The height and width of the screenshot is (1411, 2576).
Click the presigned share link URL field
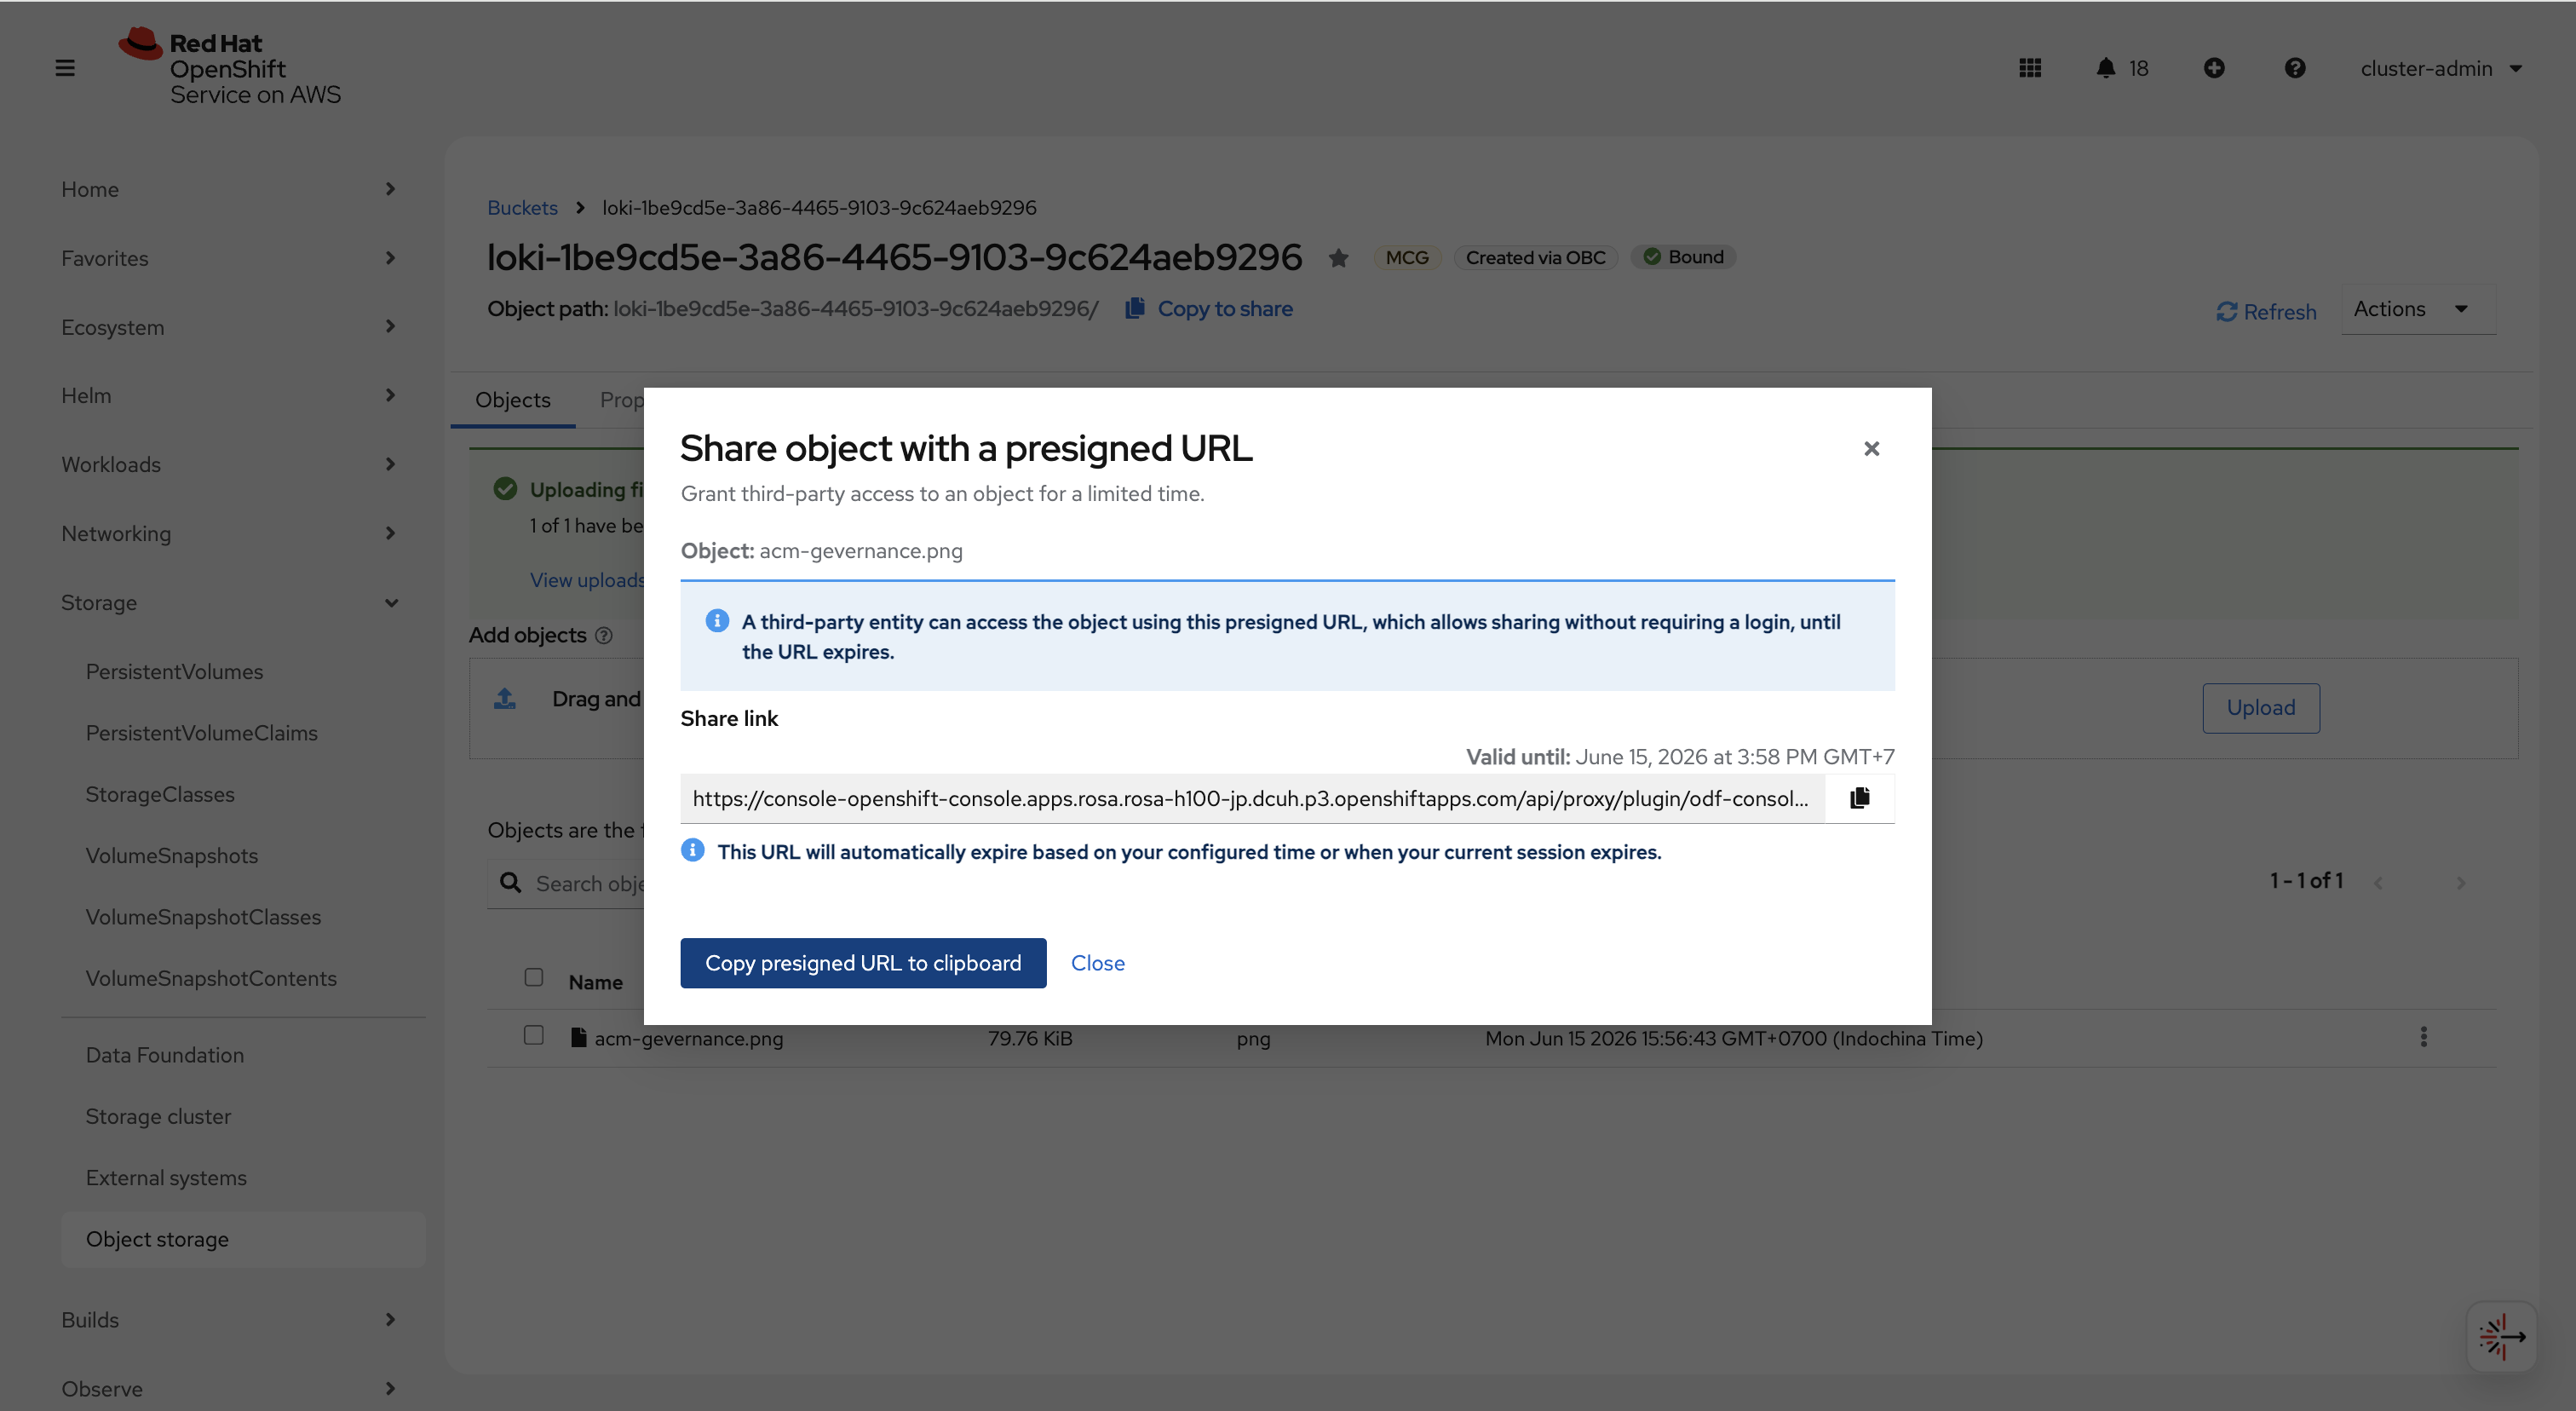click(x=1252, y=798)
